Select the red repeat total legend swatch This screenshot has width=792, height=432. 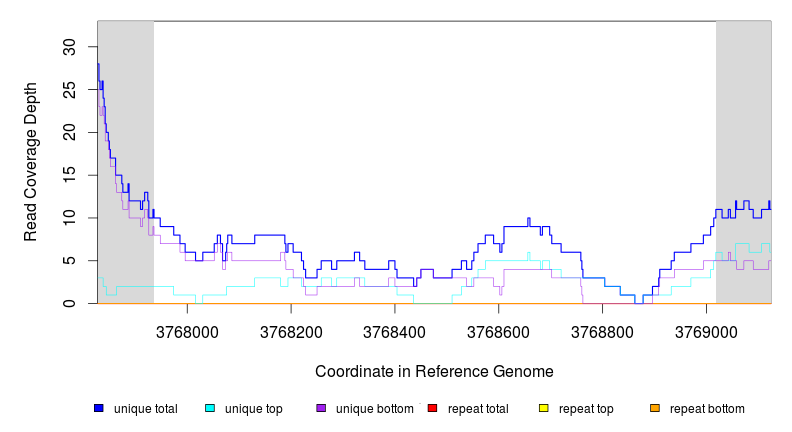[x=432, y=408]
